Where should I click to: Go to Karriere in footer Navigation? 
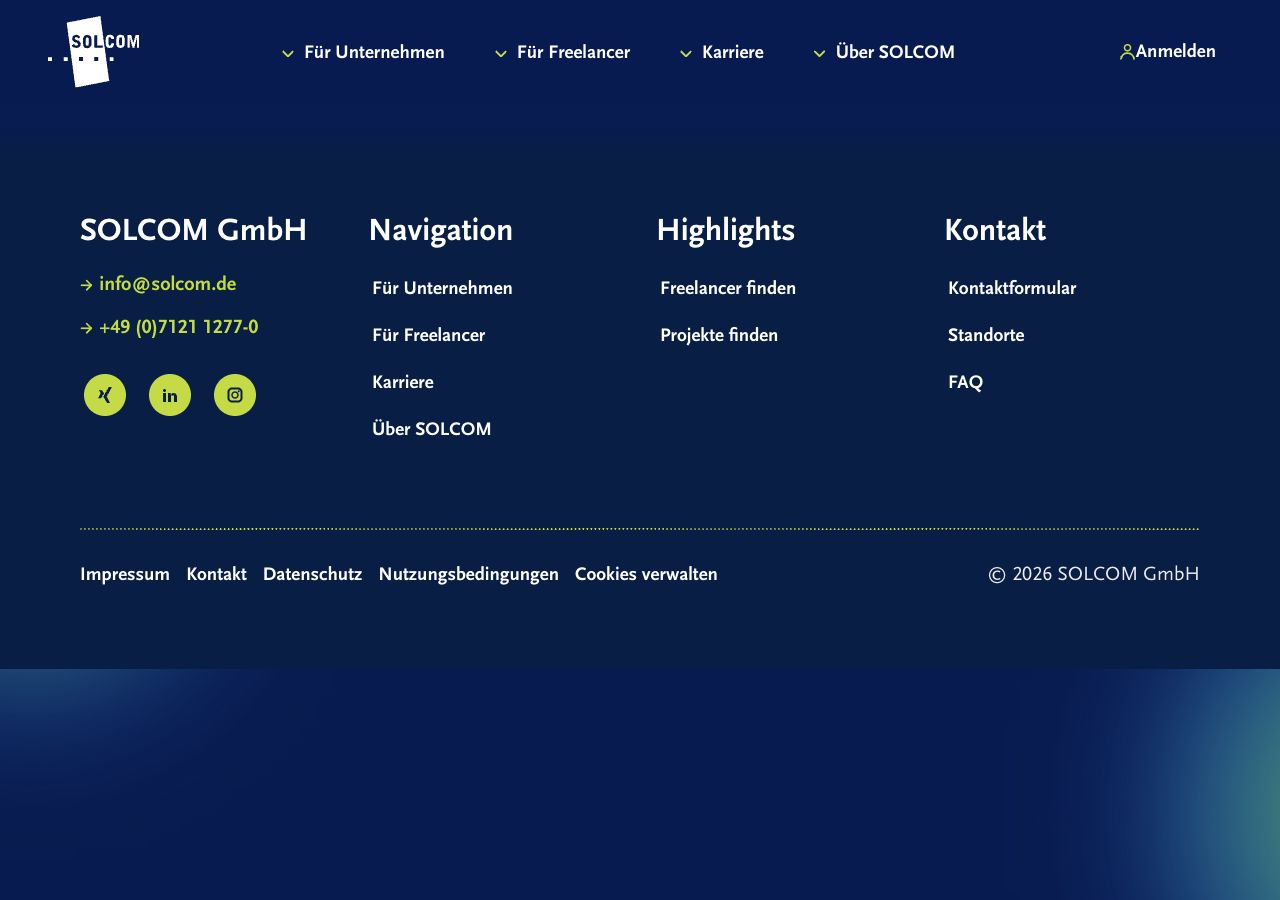pos(403,382)
